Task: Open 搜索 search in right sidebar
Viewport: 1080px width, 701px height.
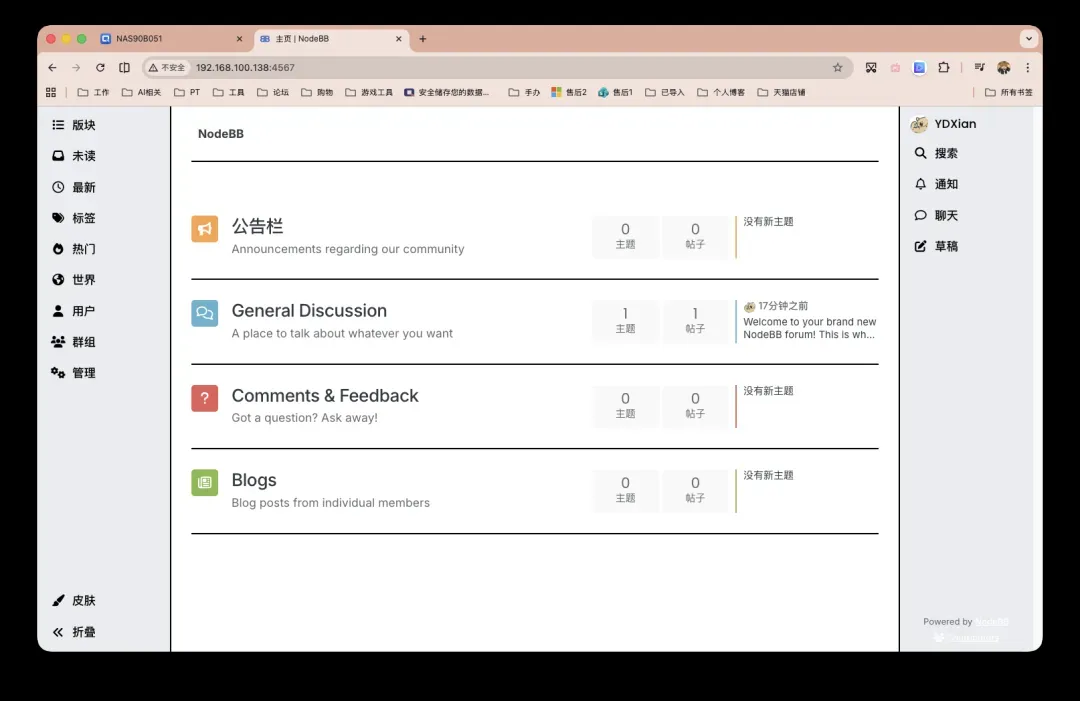Action: (936, 154)
